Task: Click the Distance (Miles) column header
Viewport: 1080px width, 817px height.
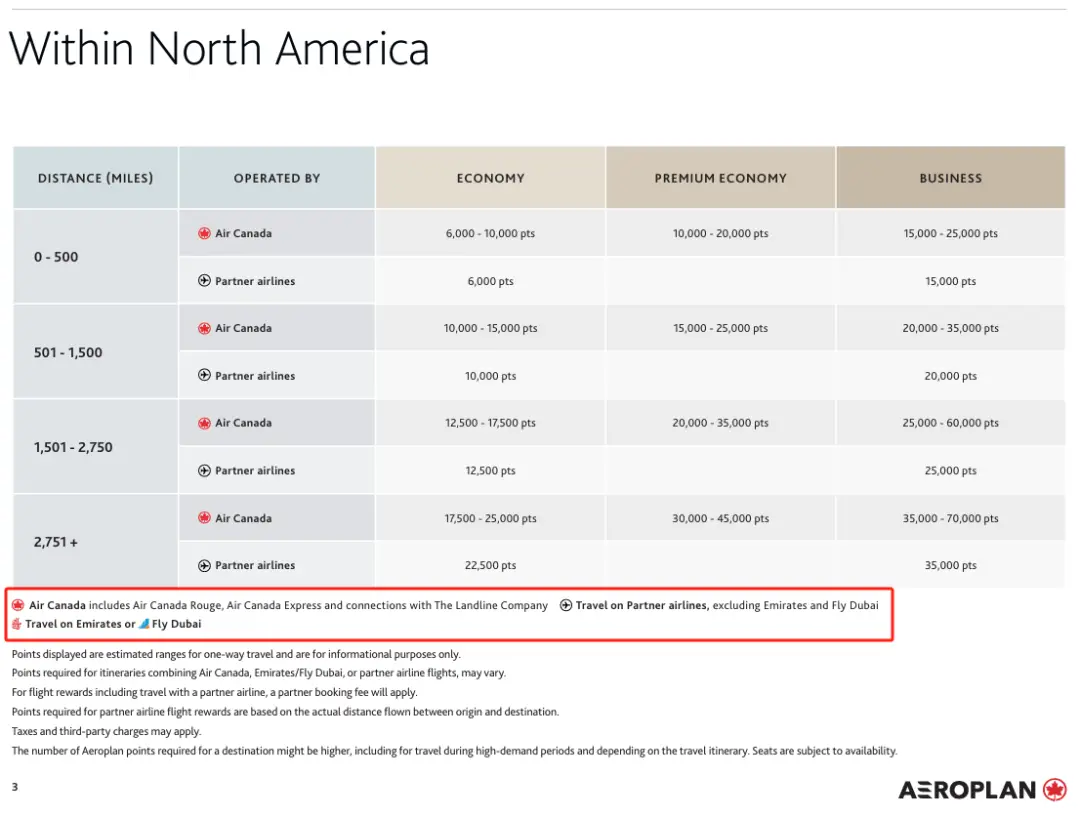Action: point(95,178)
